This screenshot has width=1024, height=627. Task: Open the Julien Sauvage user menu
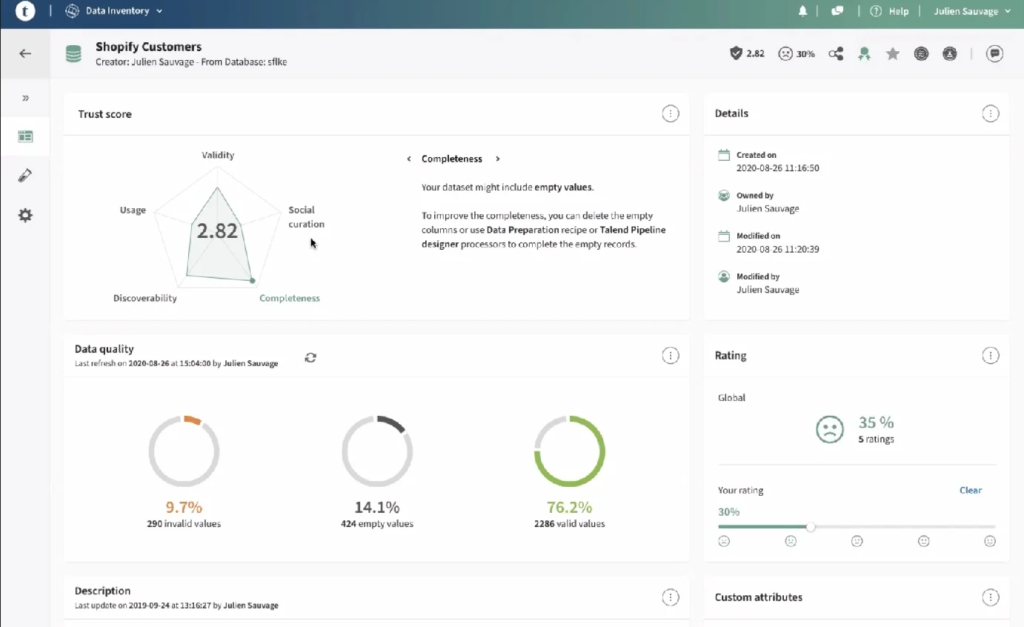tap(972, 11)
